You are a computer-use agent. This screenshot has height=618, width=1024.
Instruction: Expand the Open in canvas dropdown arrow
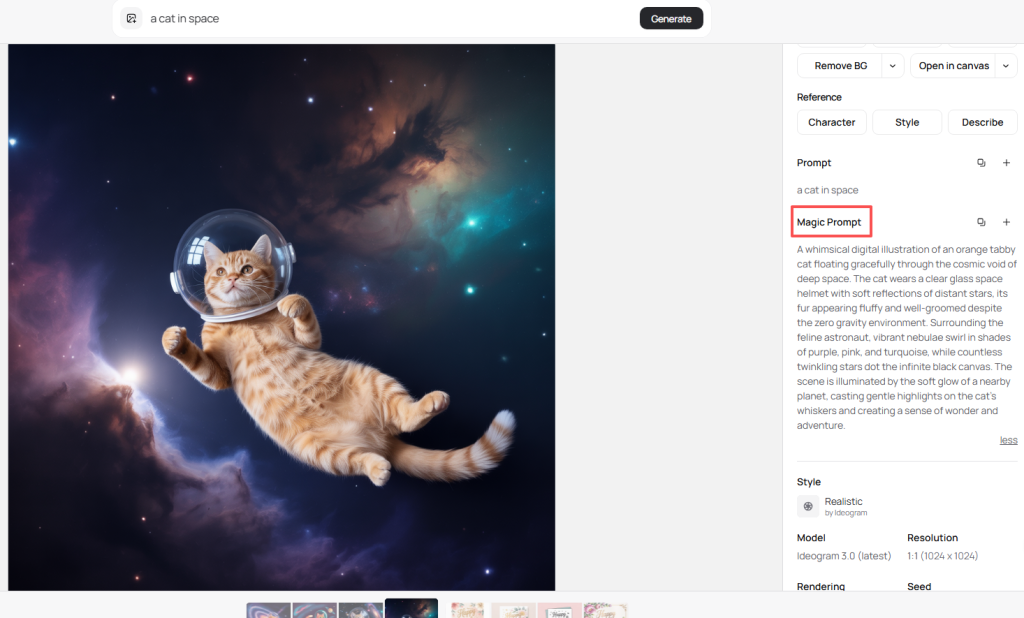pyautogui.click(x=1005, y=66)
